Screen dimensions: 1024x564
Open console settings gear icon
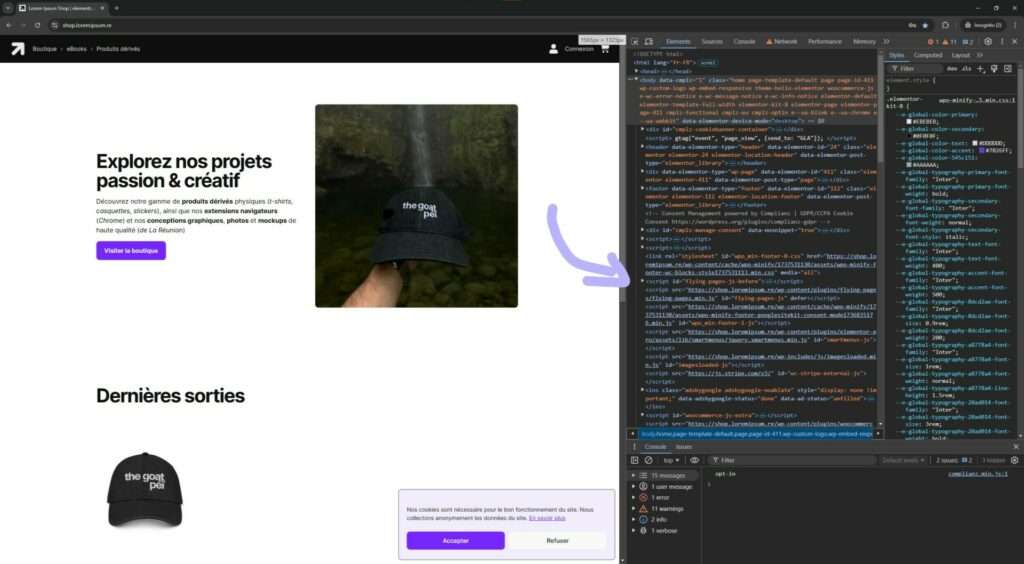[x=1014, y=460]
